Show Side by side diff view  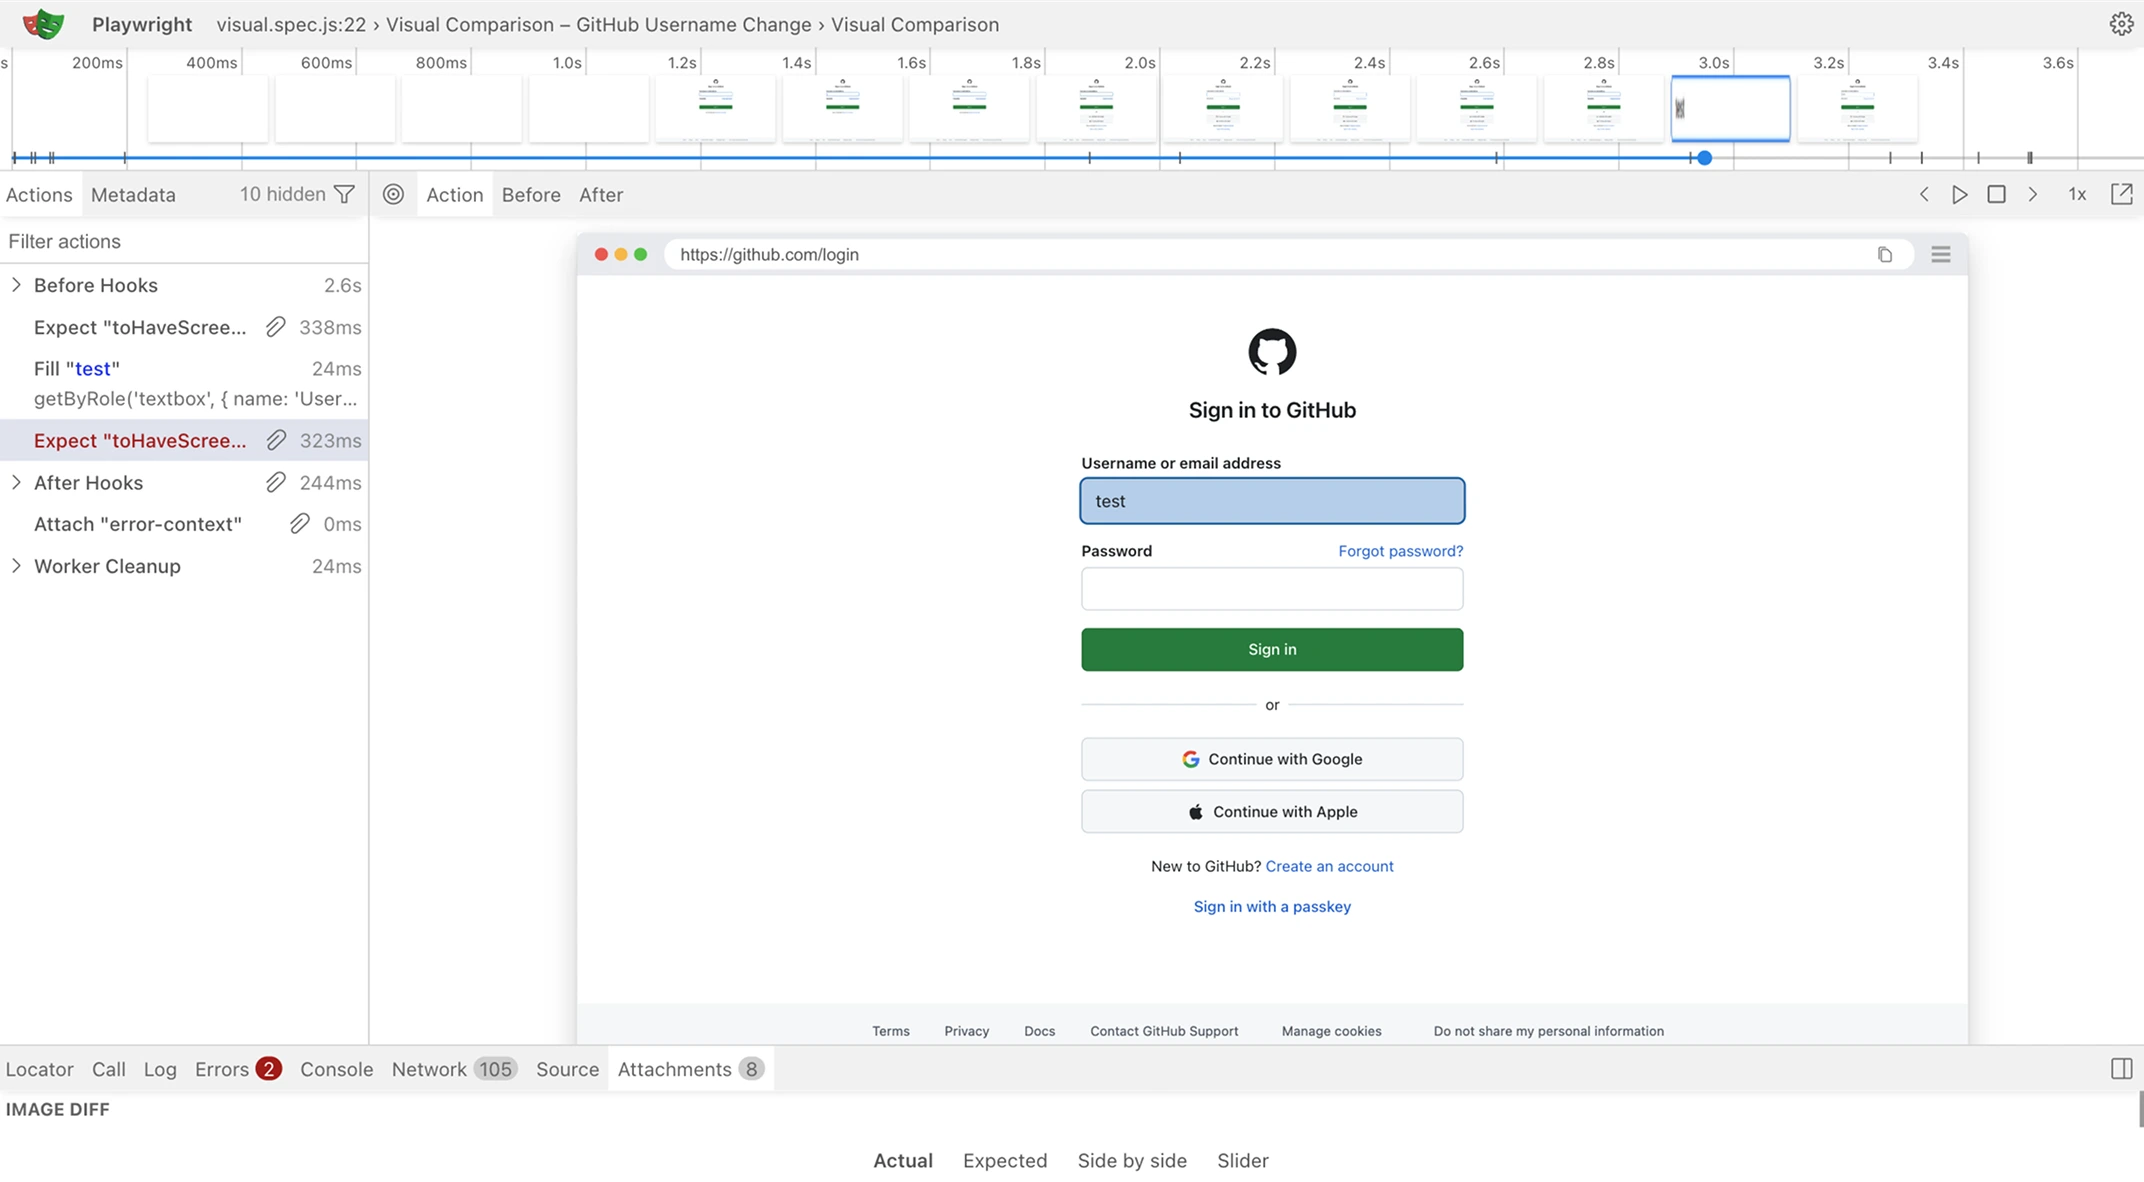coord(1132,1160)
